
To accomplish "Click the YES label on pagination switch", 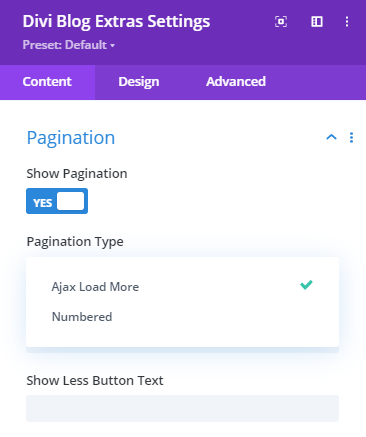I will click(43, 203).
